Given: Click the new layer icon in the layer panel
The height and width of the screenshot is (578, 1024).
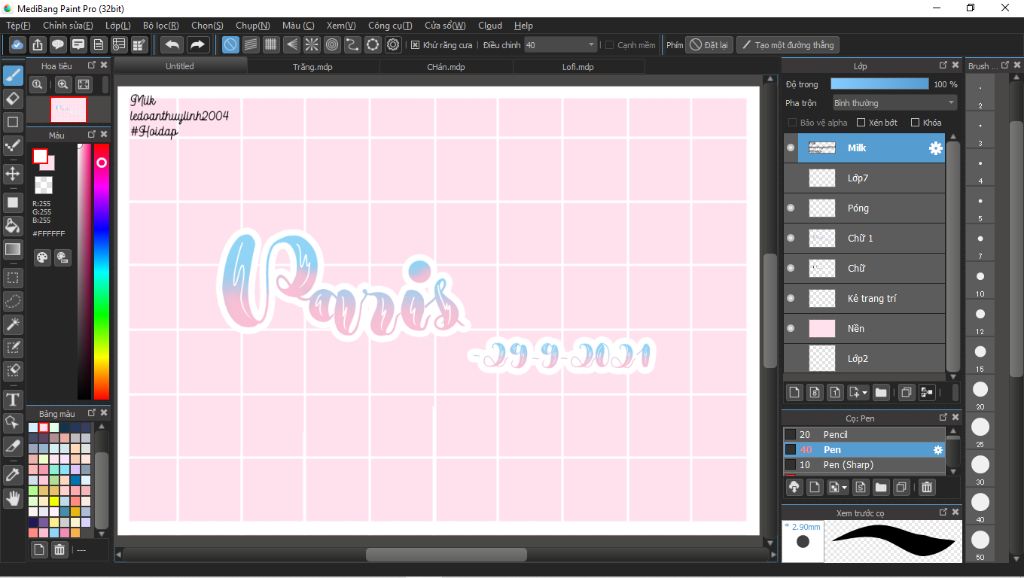Looking at the screenshot, I should point(794,393).
